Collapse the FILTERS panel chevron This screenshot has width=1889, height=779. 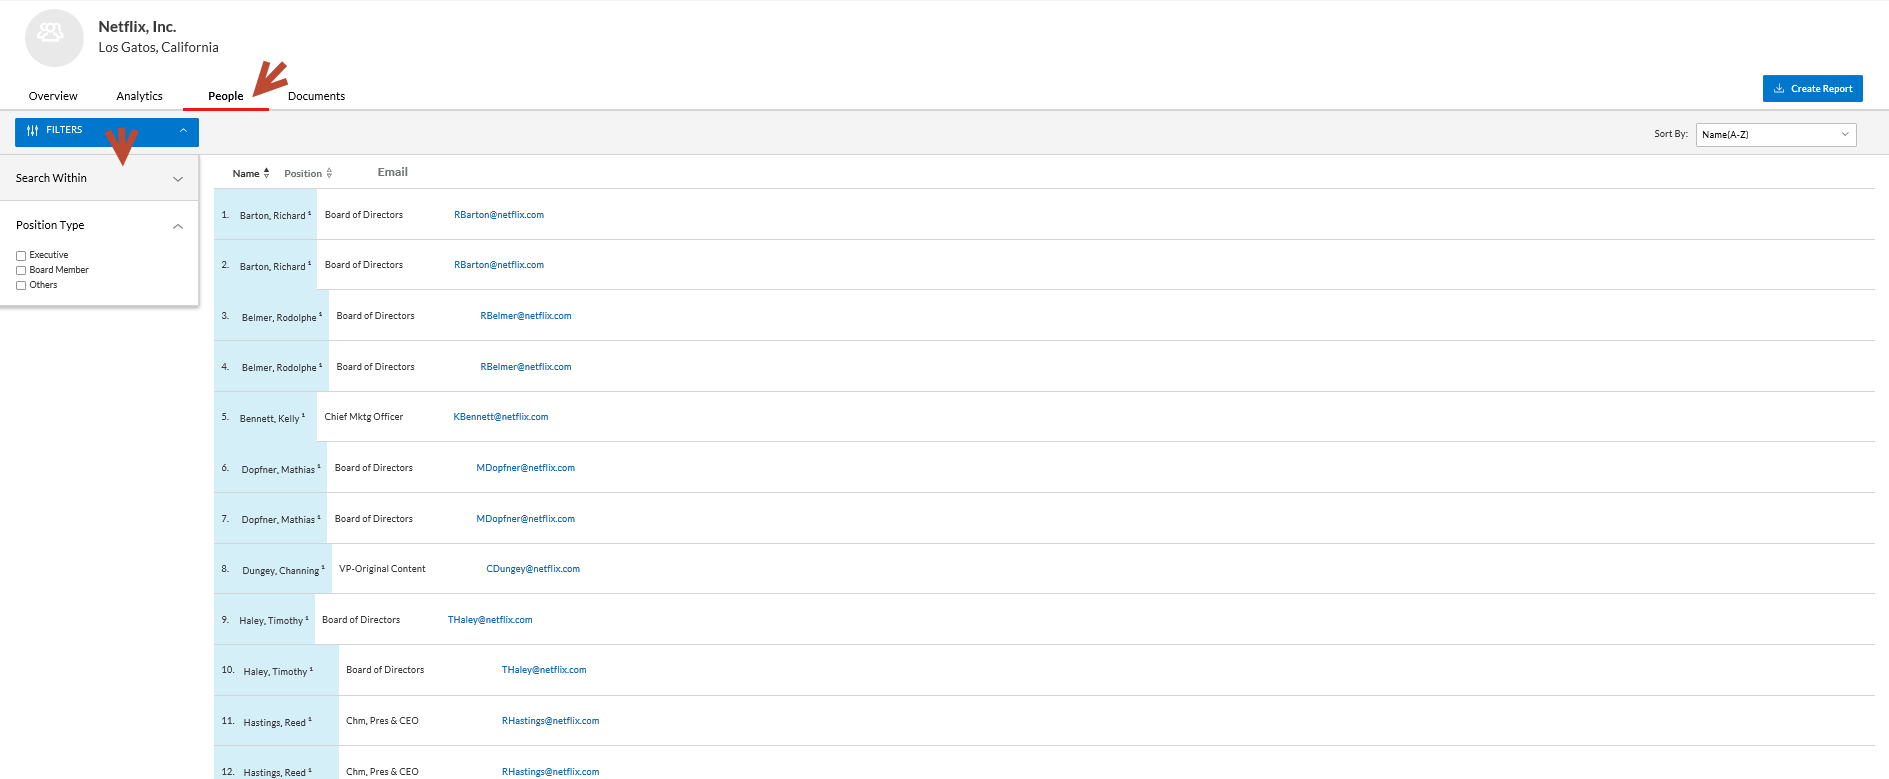[x=183, y=131]
